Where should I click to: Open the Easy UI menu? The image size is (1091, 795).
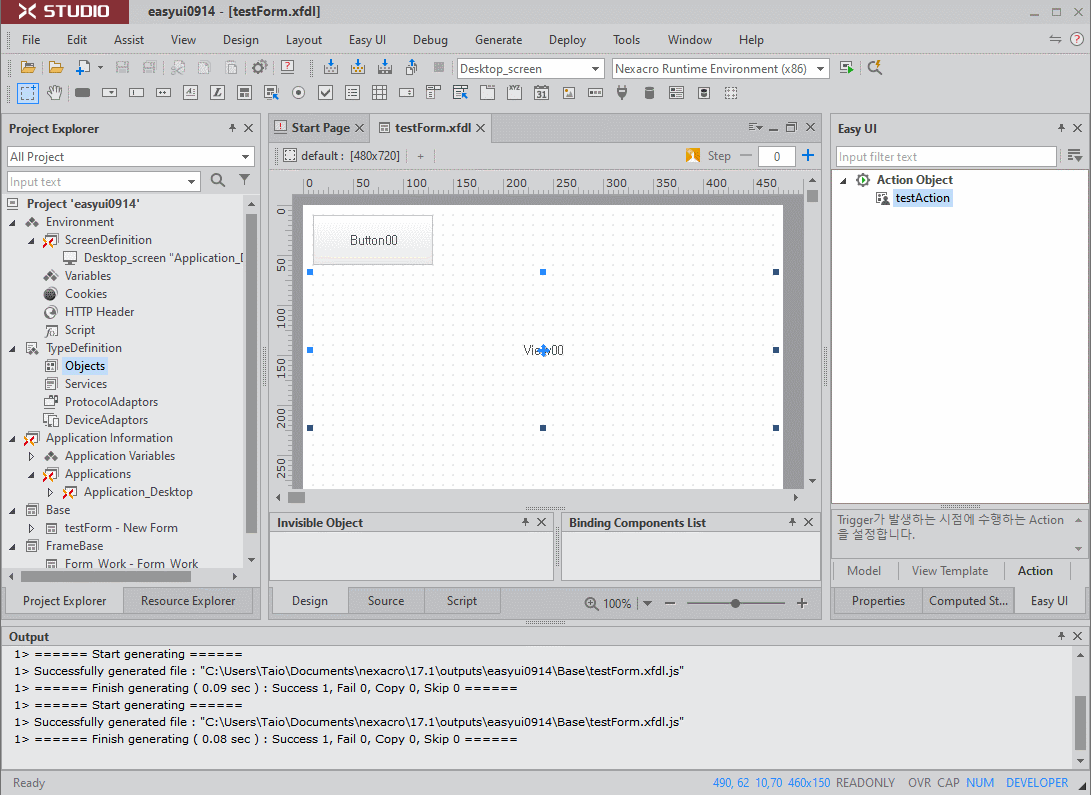(x=367, y=40)
